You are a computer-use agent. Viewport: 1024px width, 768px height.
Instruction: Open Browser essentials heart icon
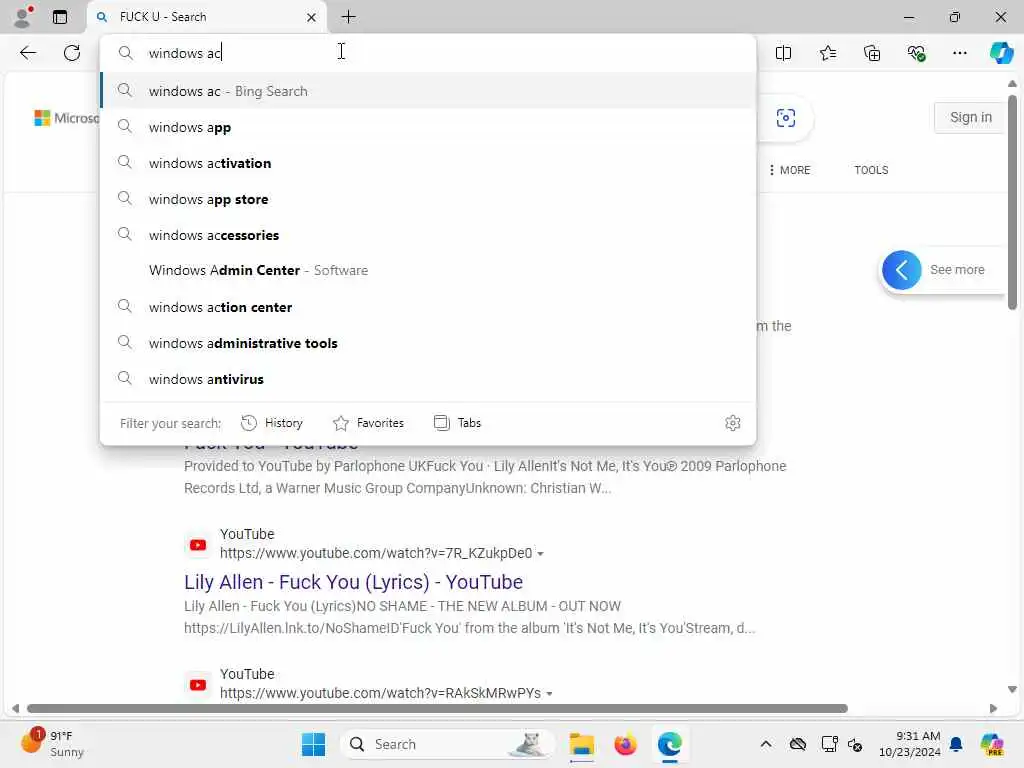pyautogui.click(x=916, y=53)
